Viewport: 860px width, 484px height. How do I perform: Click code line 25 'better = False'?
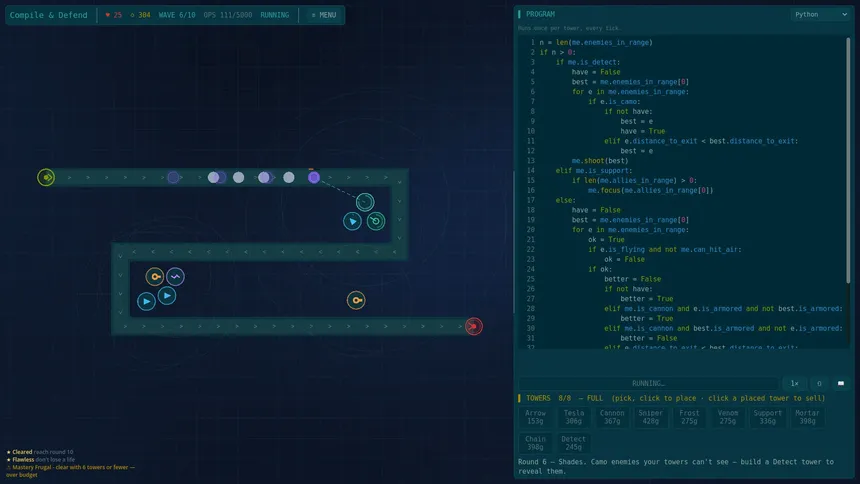coord(632,279)
